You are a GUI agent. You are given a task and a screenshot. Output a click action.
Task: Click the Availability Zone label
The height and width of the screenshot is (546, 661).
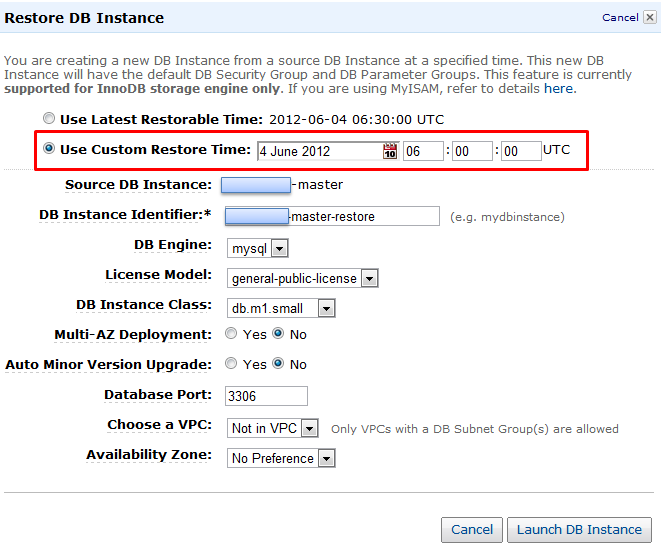pos(149,455)
